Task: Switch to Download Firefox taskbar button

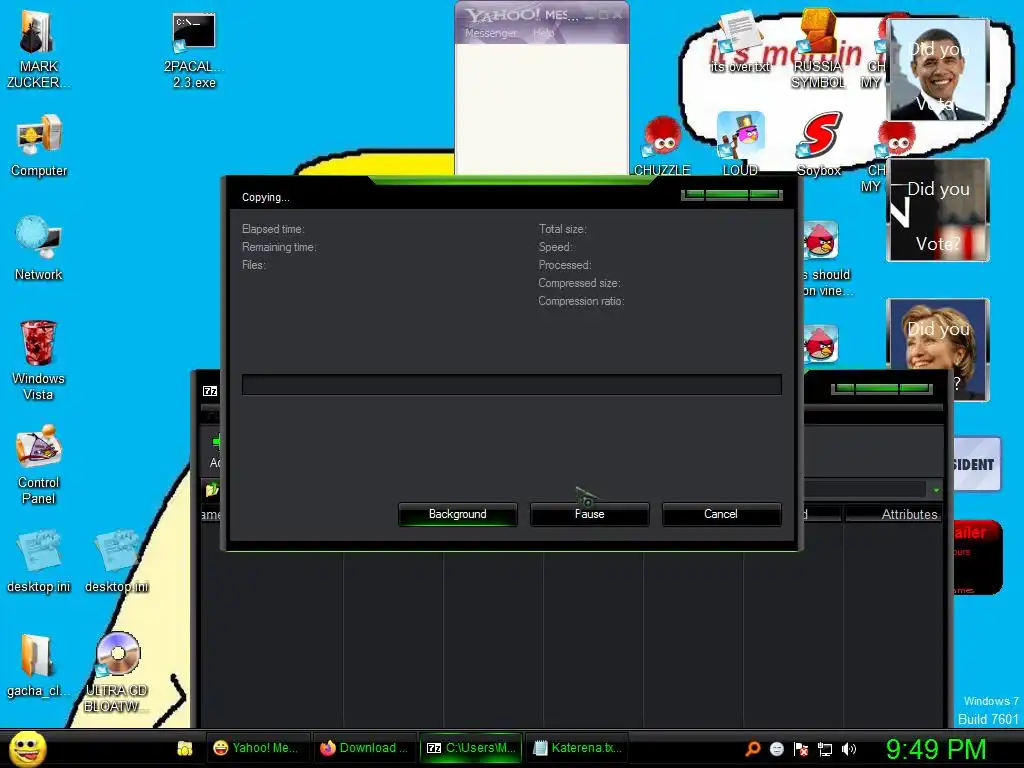Action: [x=364, y=748]
